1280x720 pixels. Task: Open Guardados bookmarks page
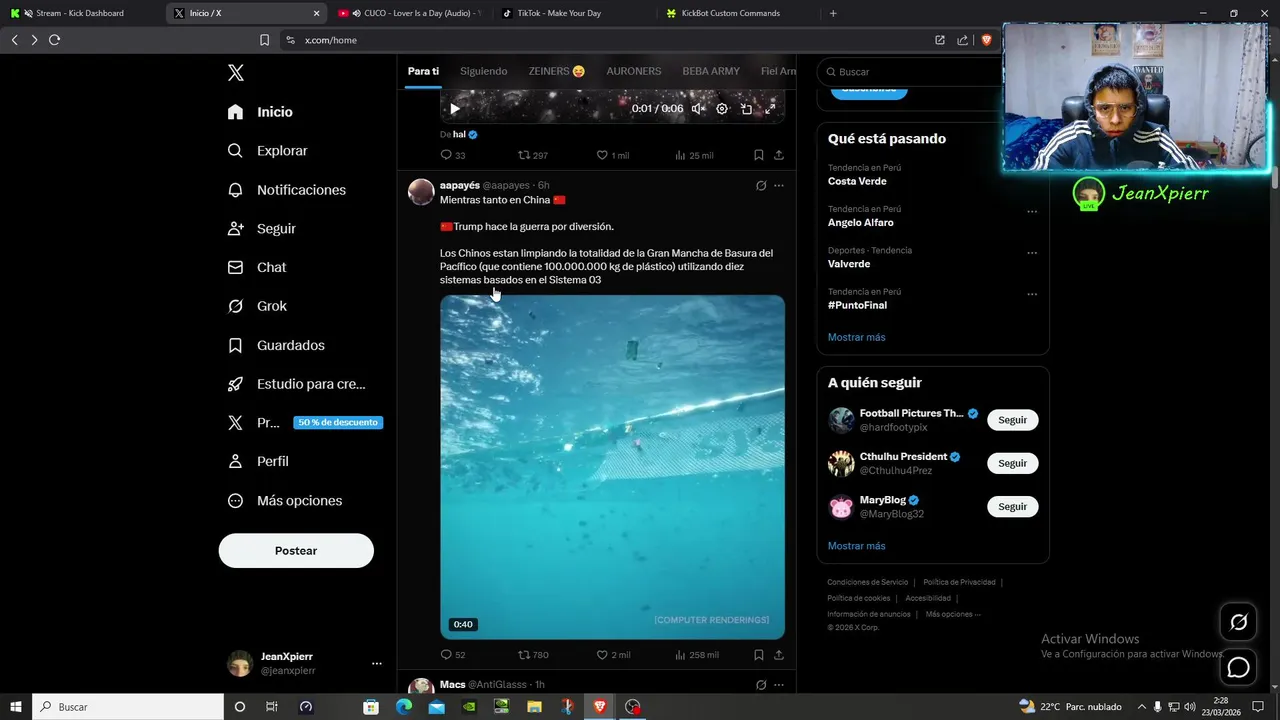pos(276,345)
